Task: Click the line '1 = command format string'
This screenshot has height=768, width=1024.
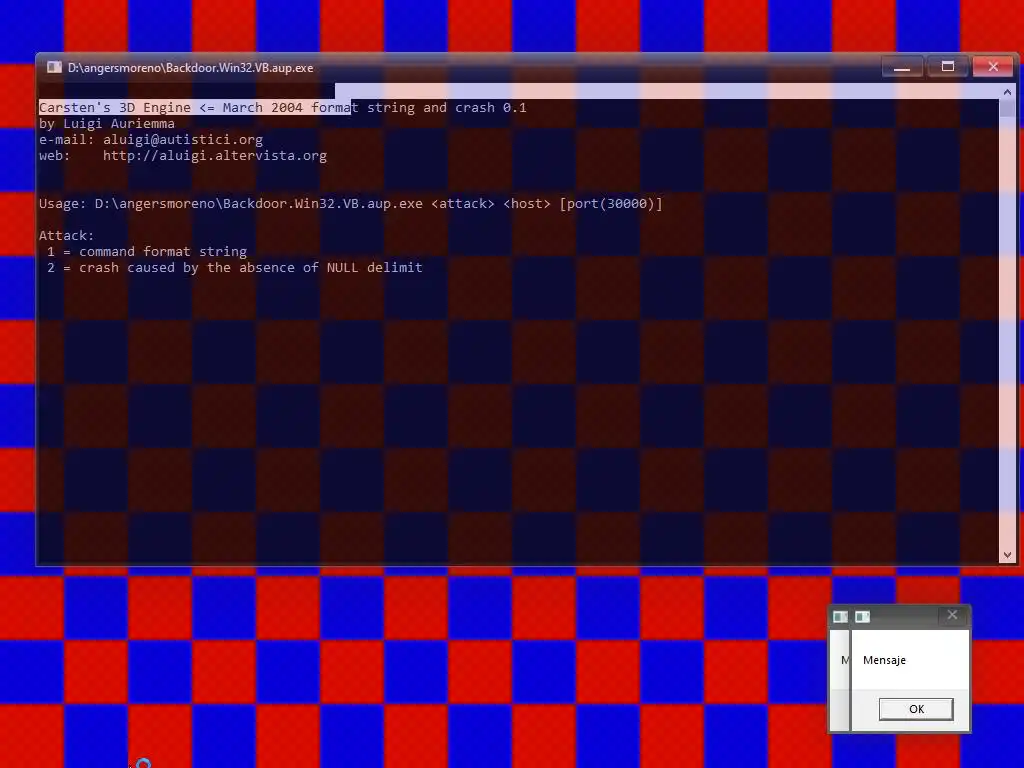Action: pyautogui.click(x=147, y=251)
